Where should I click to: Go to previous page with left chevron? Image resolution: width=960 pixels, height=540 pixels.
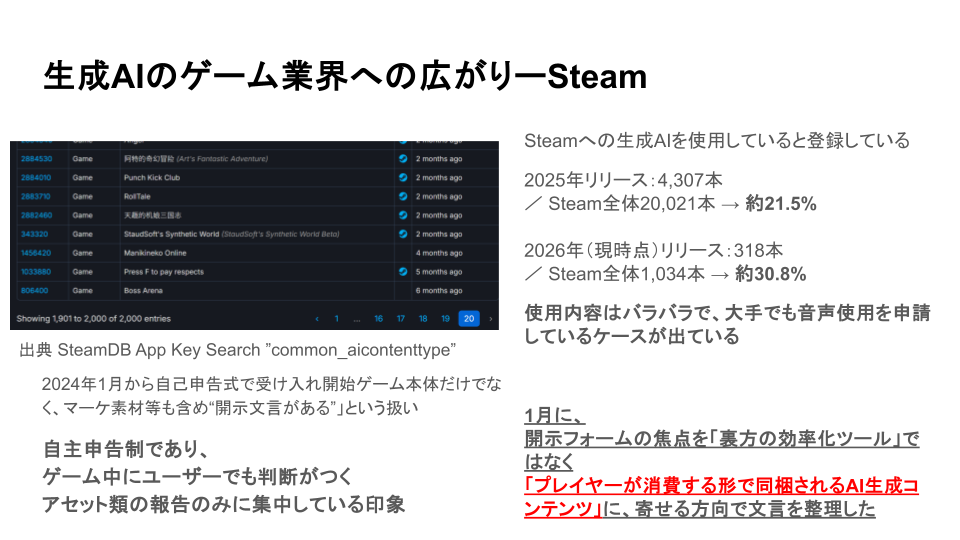317,319
